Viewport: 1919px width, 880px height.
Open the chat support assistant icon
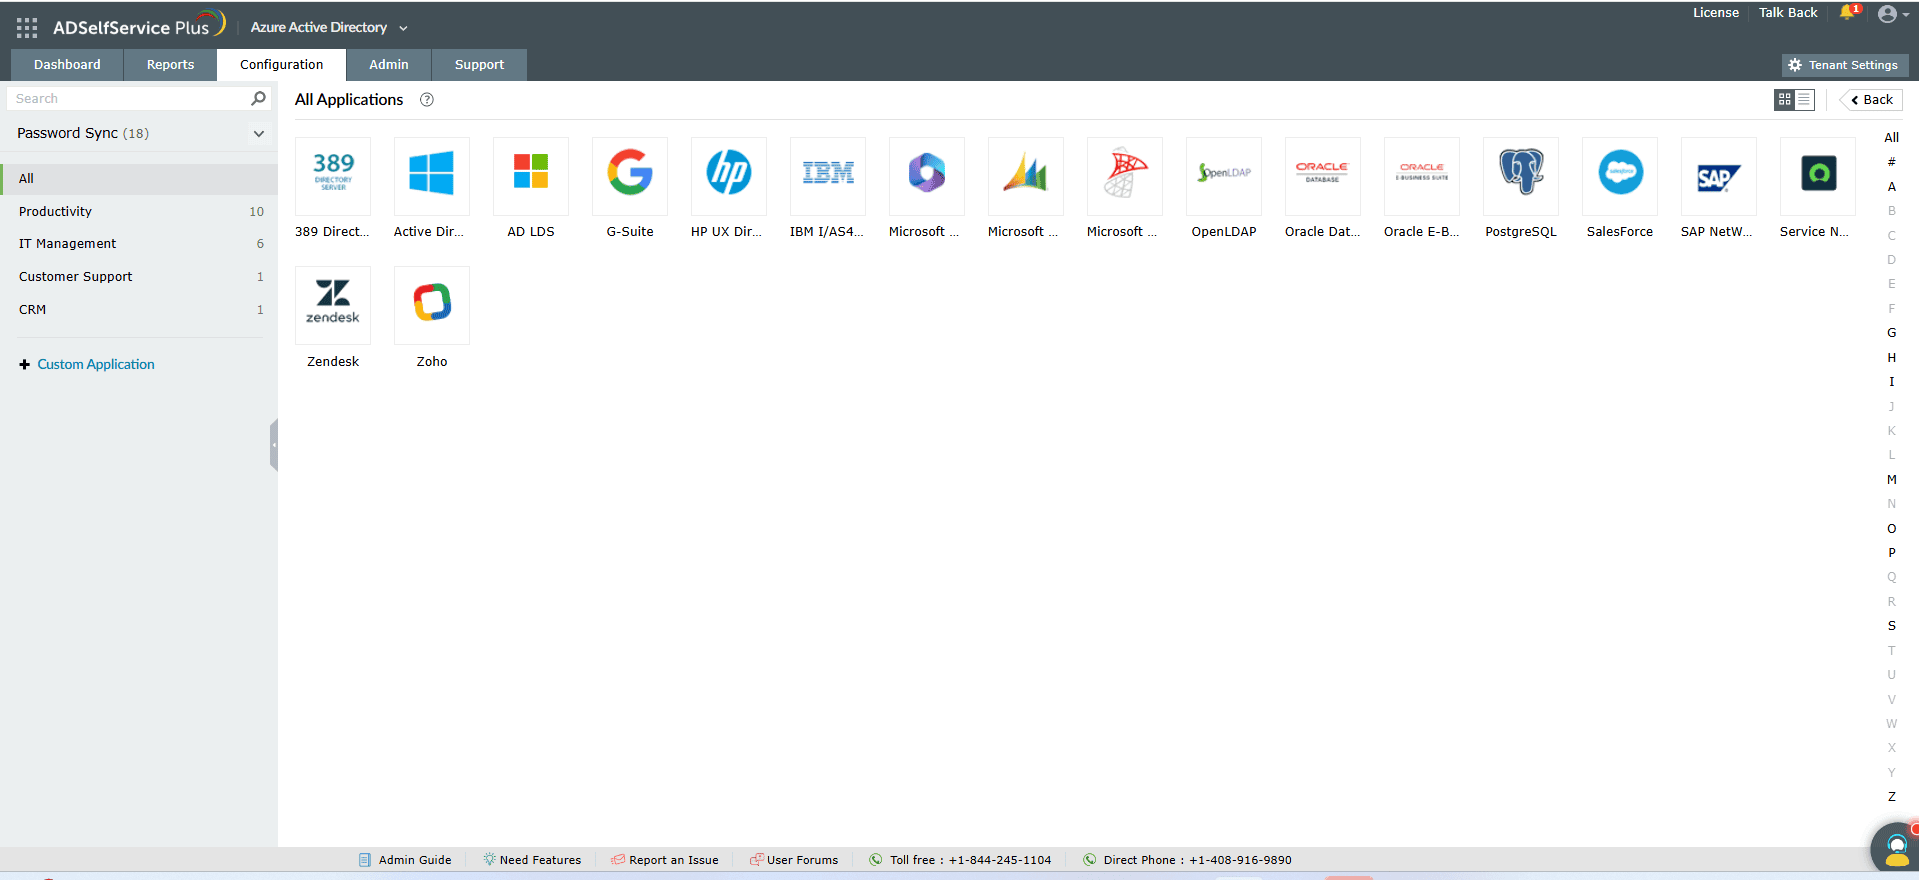pyautogui.click(x=1895, y=848)
